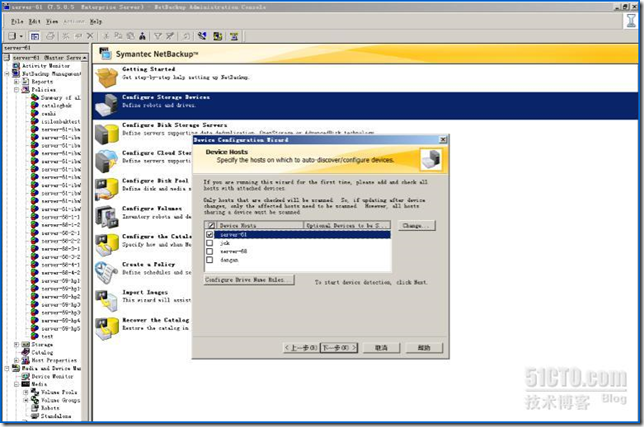Open the File menu
Image resolution: width=644 pixels, height=427 pixels.
click(17, 21)
